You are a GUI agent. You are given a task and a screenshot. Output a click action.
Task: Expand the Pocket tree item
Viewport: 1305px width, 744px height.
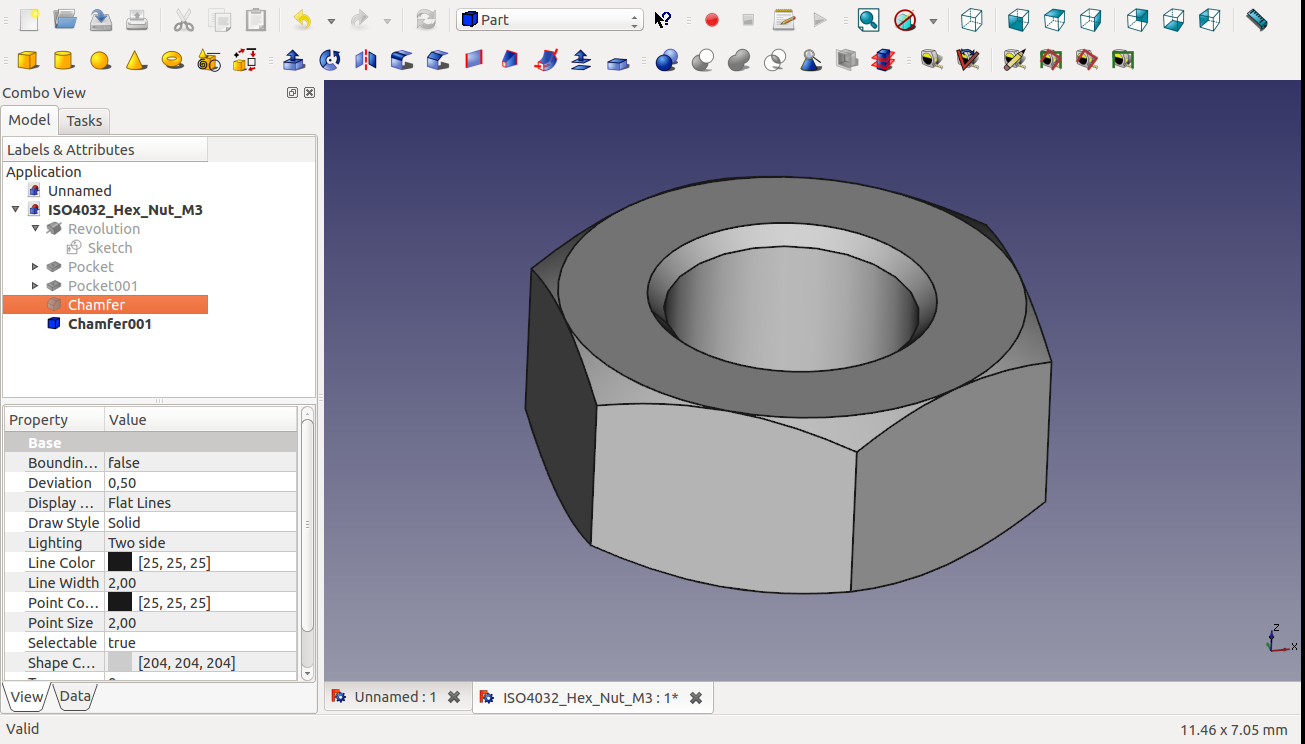point(36,267)
